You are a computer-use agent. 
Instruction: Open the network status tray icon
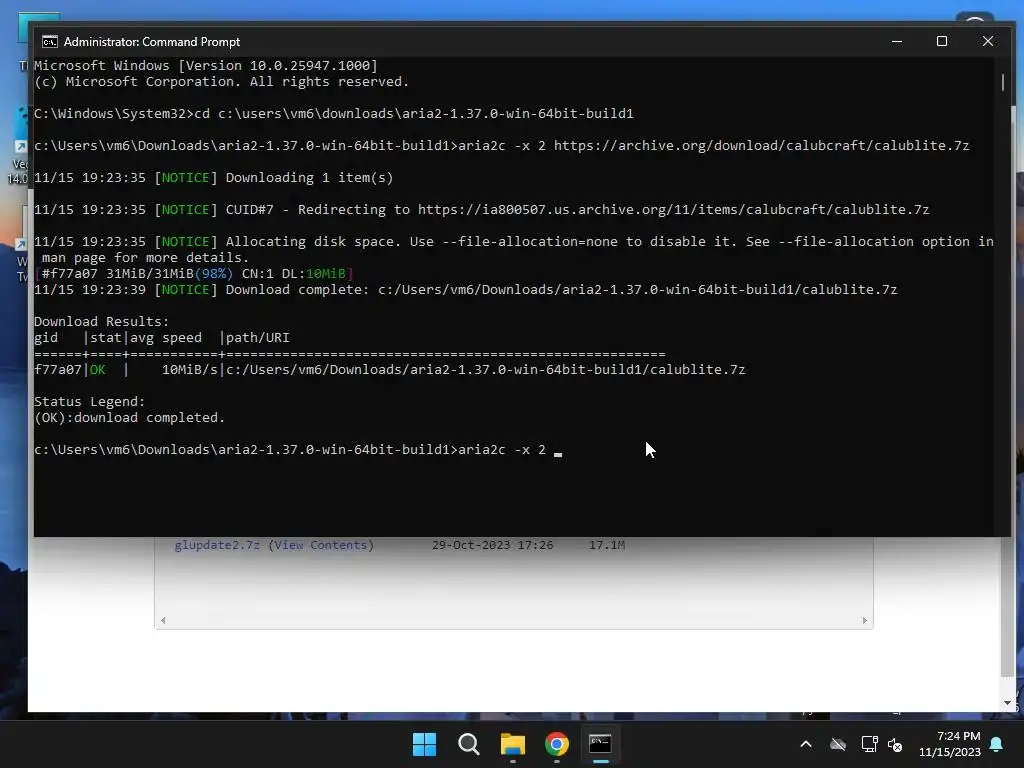click(869, 744)
